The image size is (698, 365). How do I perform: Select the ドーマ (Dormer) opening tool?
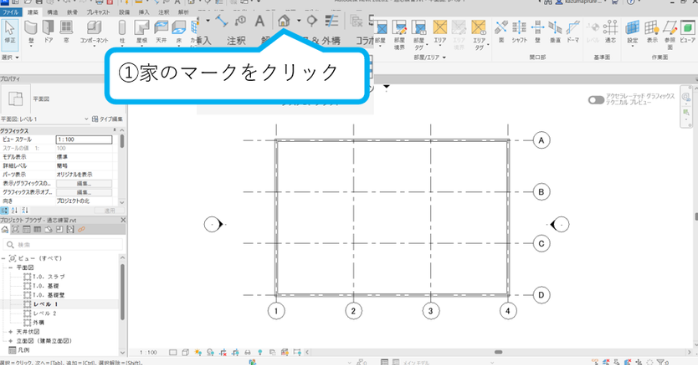tap(573, 31)
